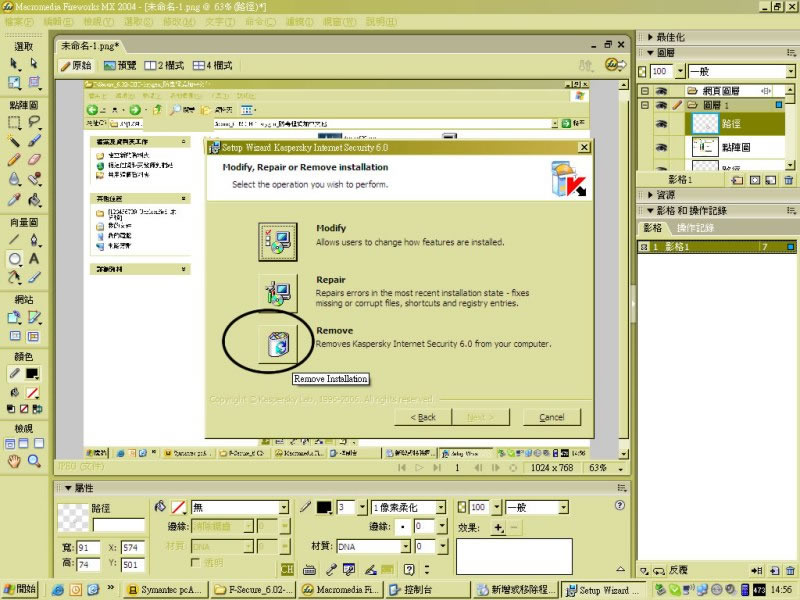800x600 pixels.
Task: Toggle visibility of 點陣圖 object
Action: [662, 147]
